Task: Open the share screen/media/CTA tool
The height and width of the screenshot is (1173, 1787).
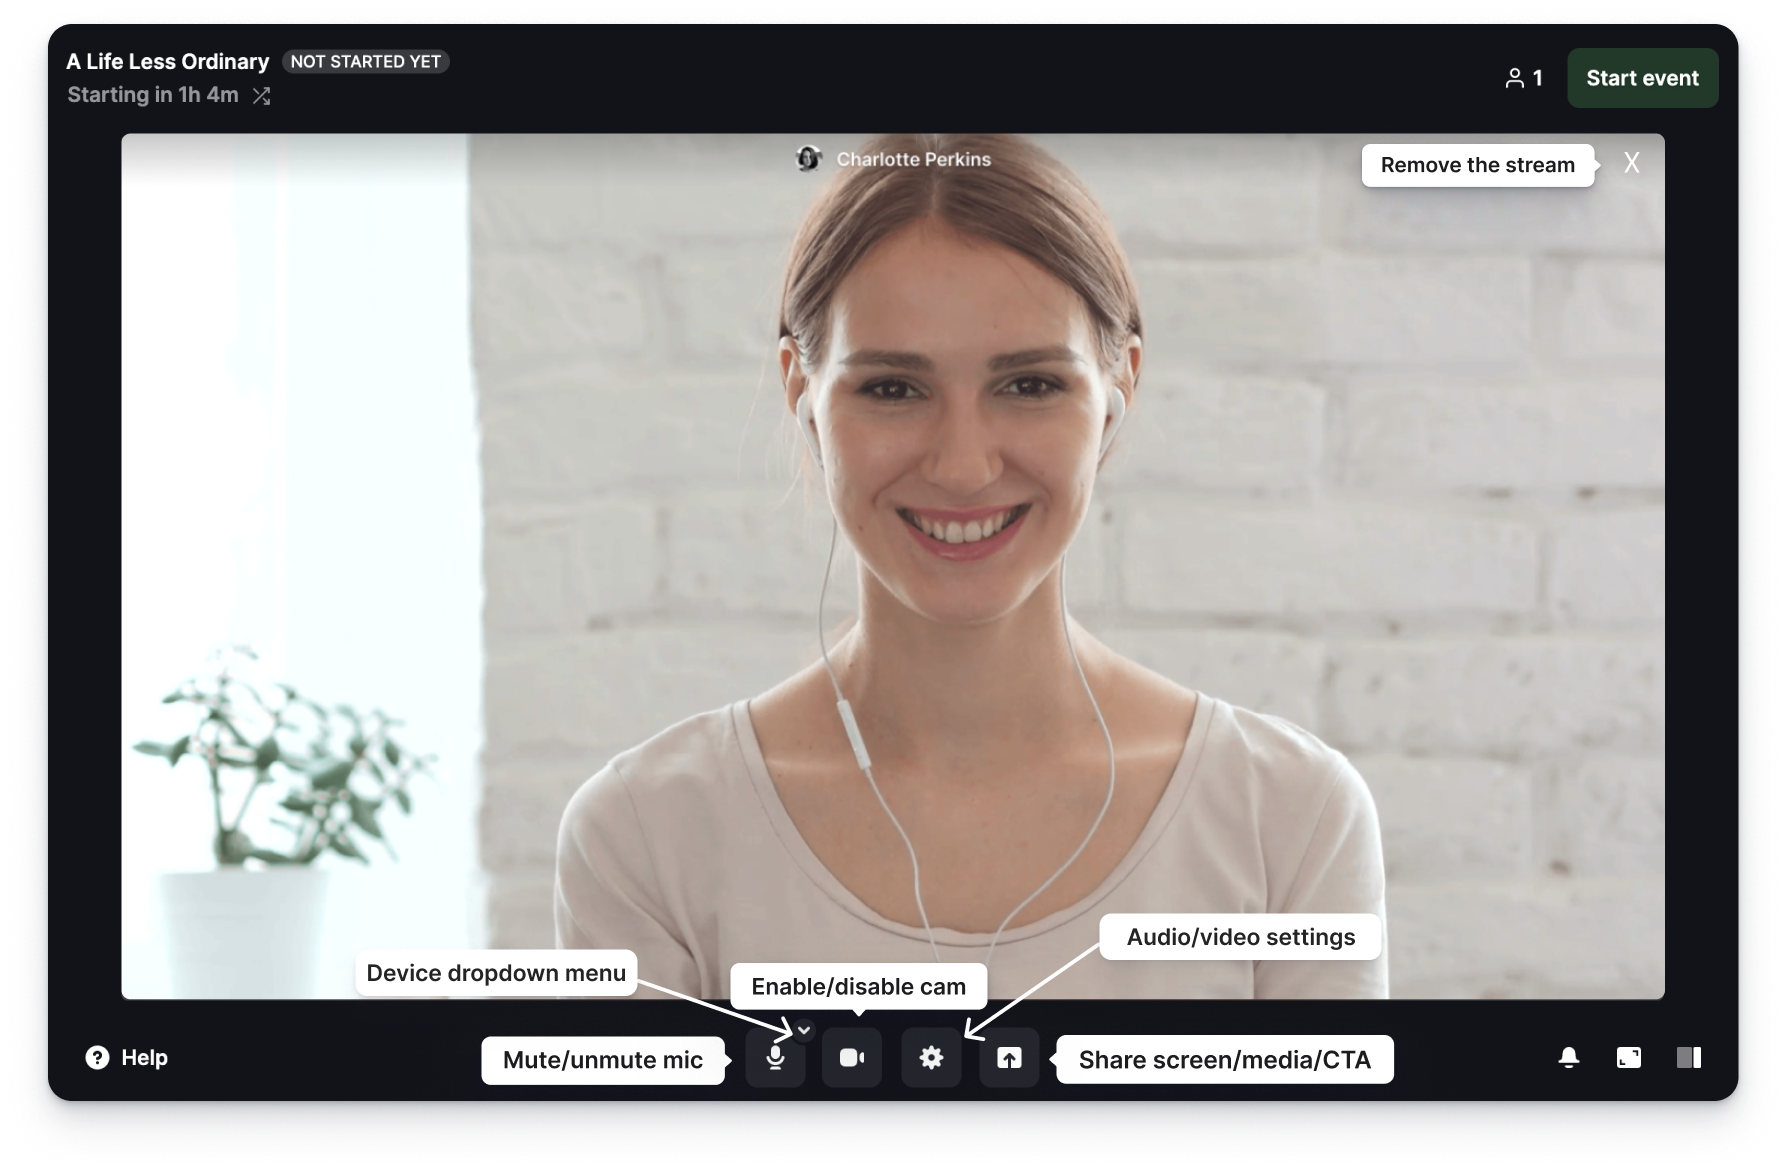Action: [x=1010, y=1059]
